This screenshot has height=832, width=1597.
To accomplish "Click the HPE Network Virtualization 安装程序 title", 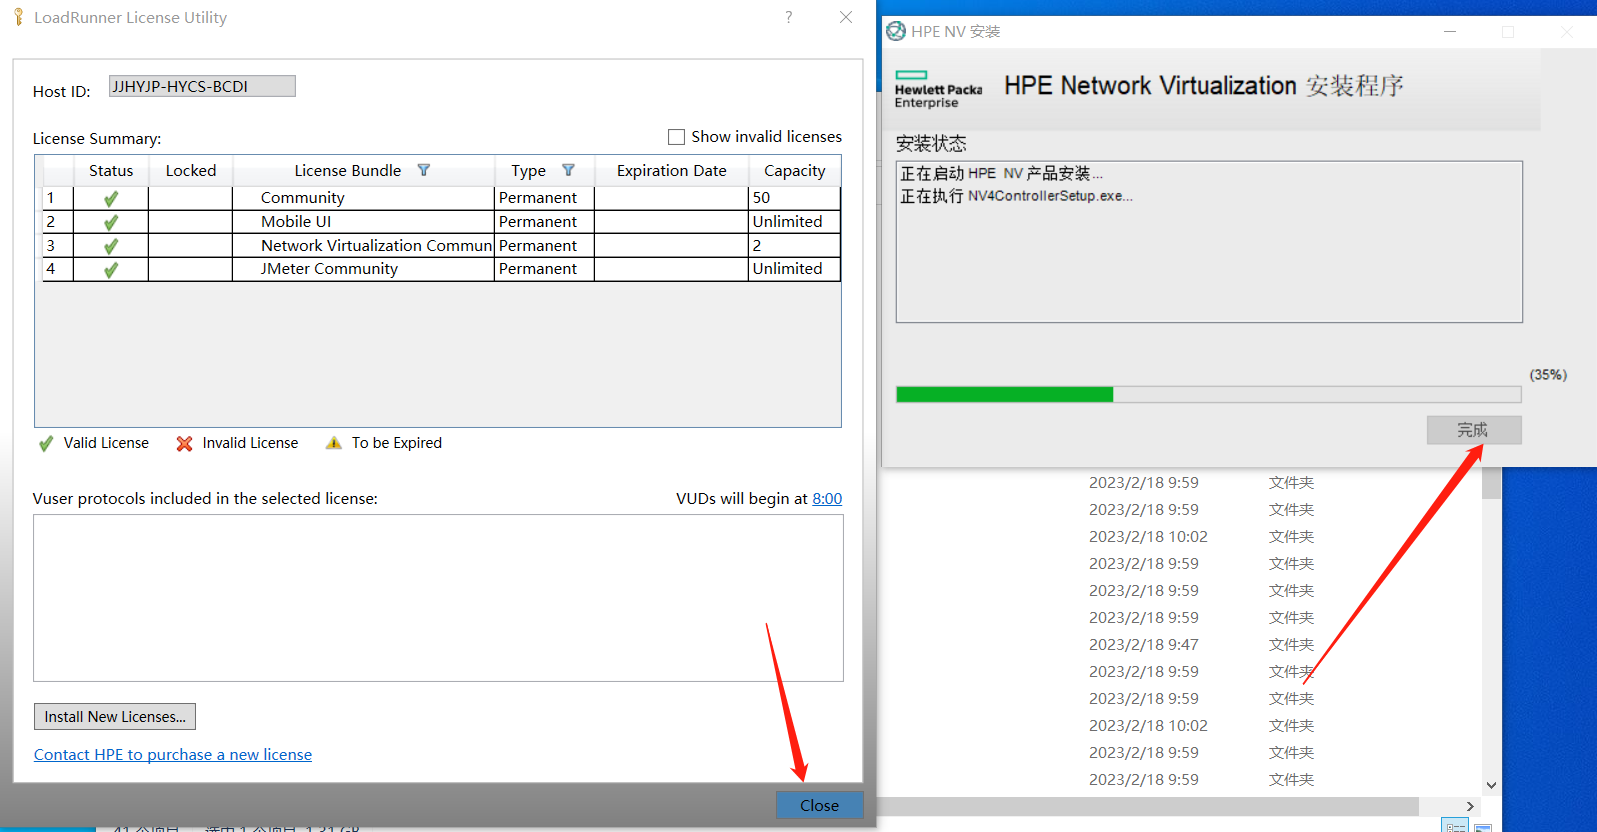I will click(1204, 86).
